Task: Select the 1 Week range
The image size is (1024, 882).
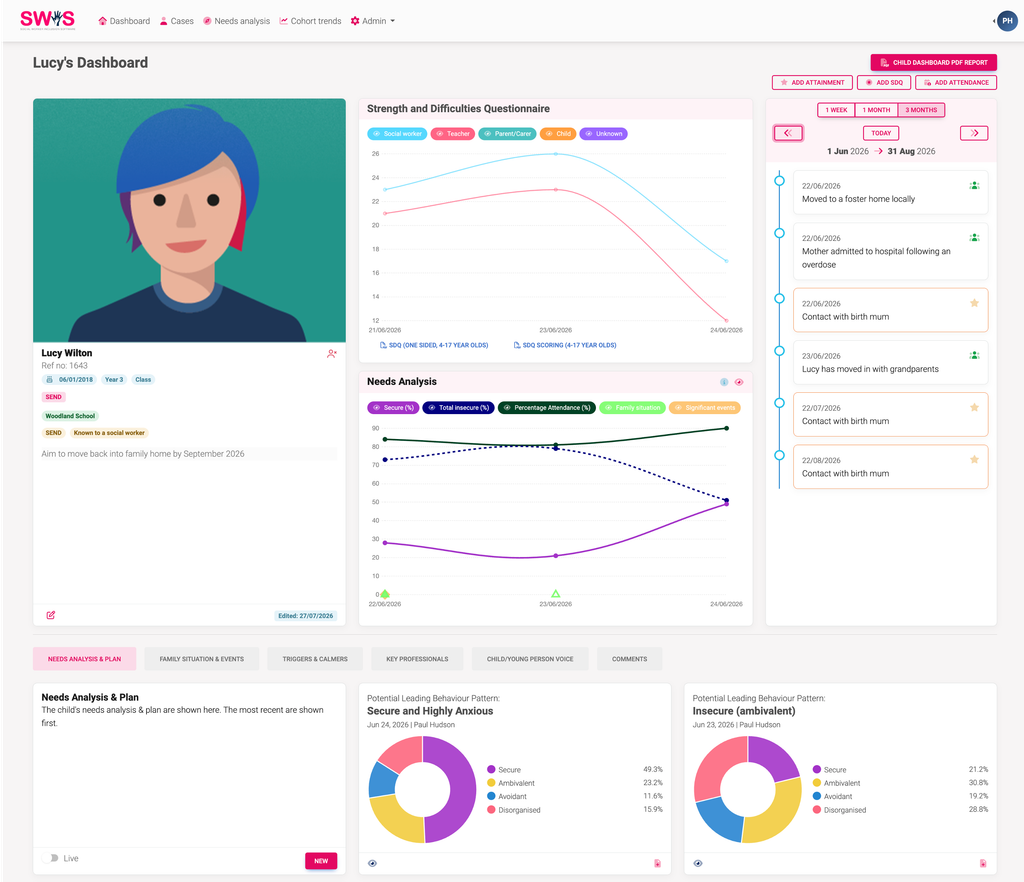Action: pos(837,110)
